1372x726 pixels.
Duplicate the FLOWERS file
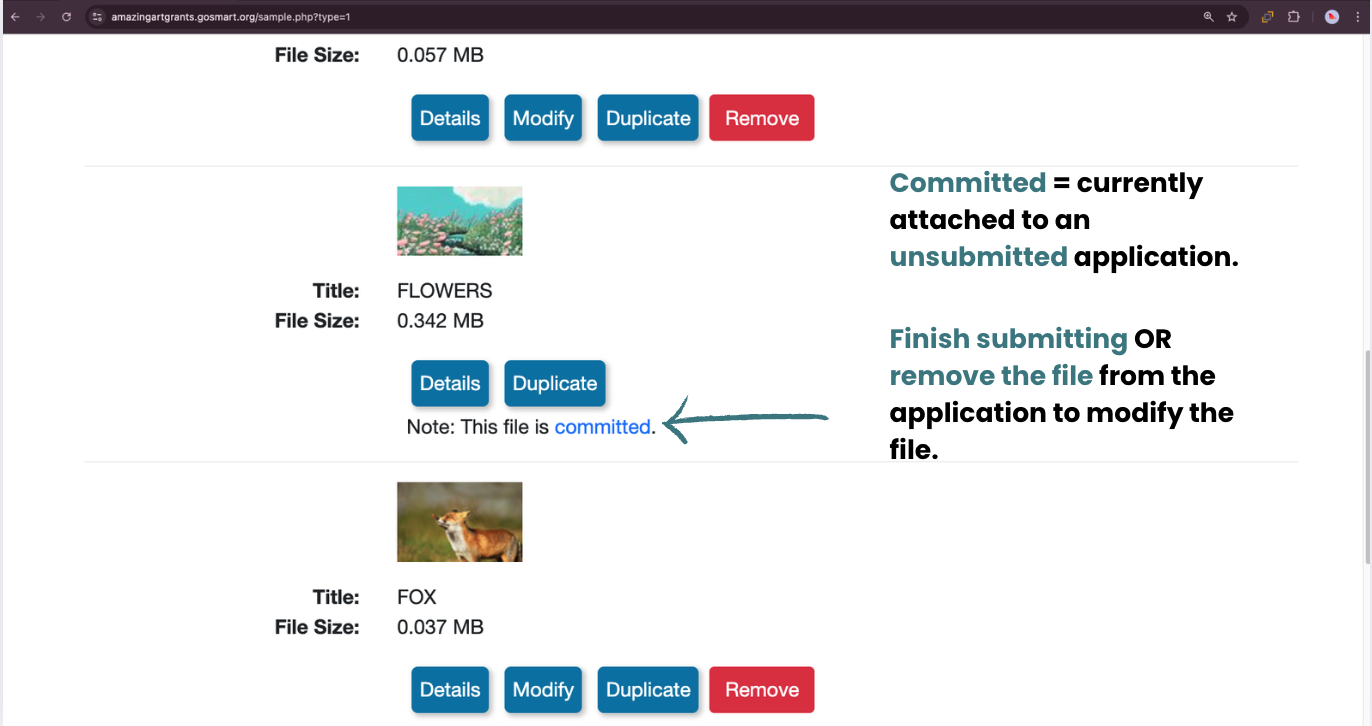(555, 383)
